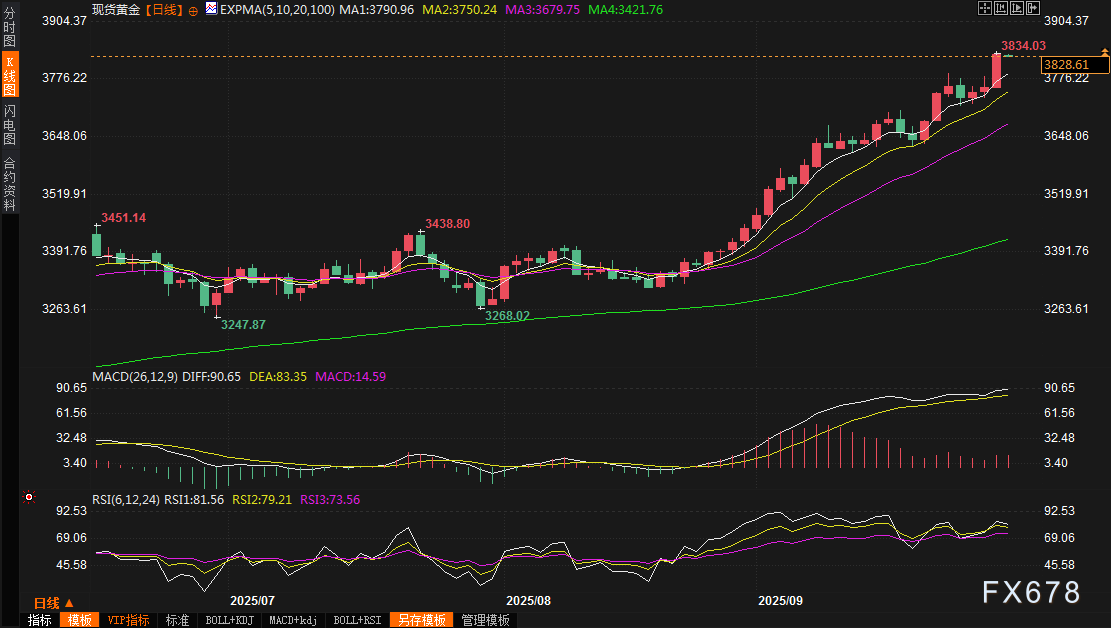Viewport: 1111px width, 628px height.
Task: Click the 另存模板 button
Action: click(420, 620)
